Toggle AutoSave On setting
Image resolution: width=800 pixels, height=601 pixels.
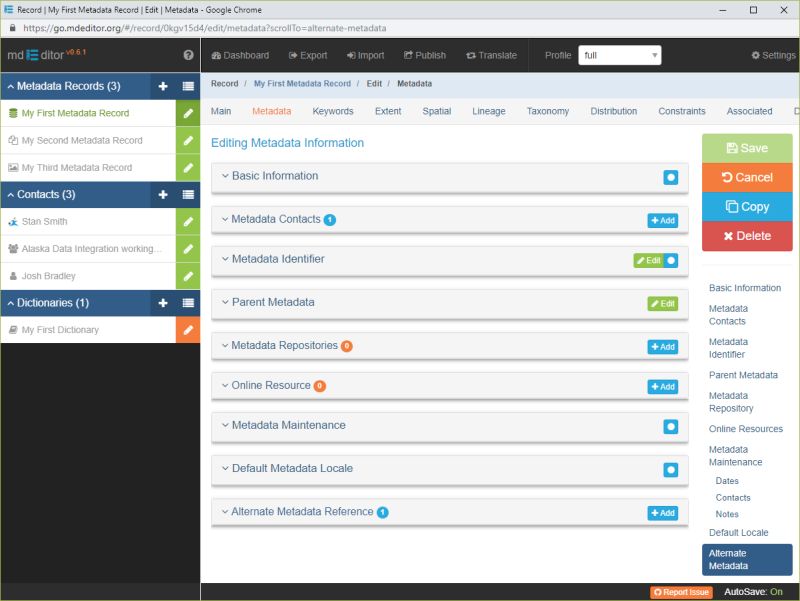coord(753,592)
